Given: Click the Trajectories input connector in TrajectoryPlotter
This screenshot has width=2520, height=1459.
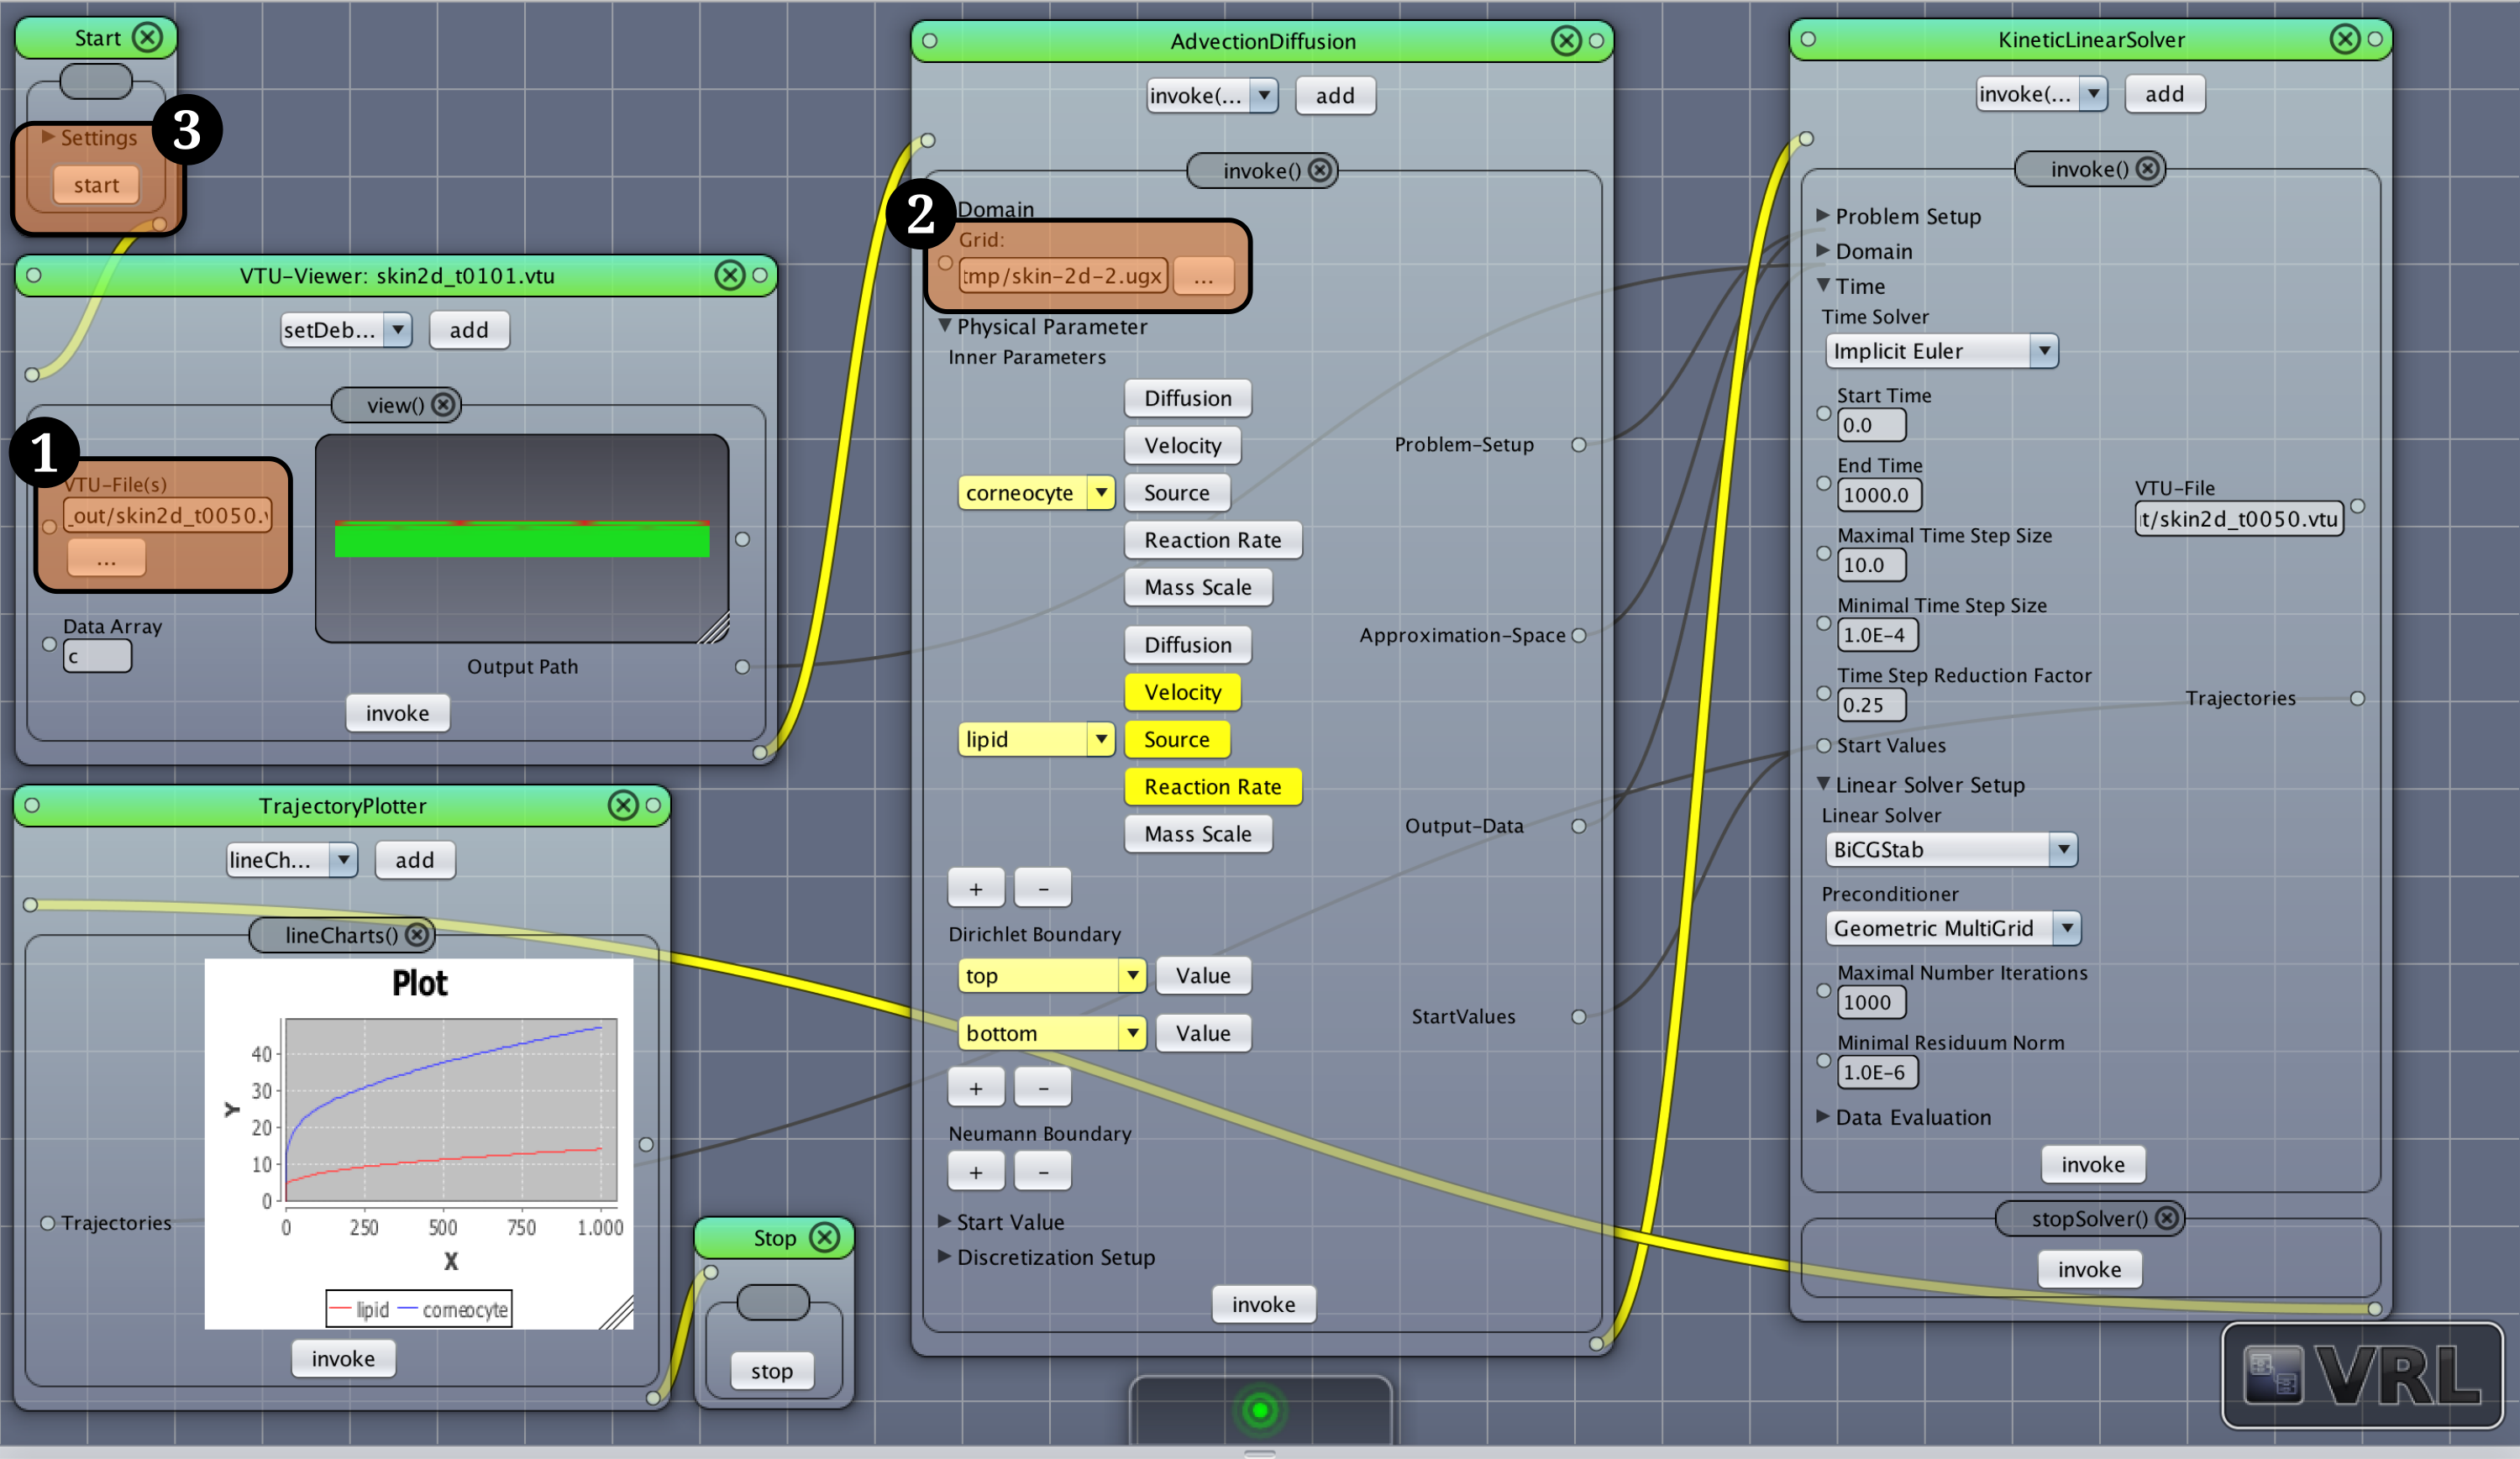Looking at the screenshot, I should tap(47, 1223).
